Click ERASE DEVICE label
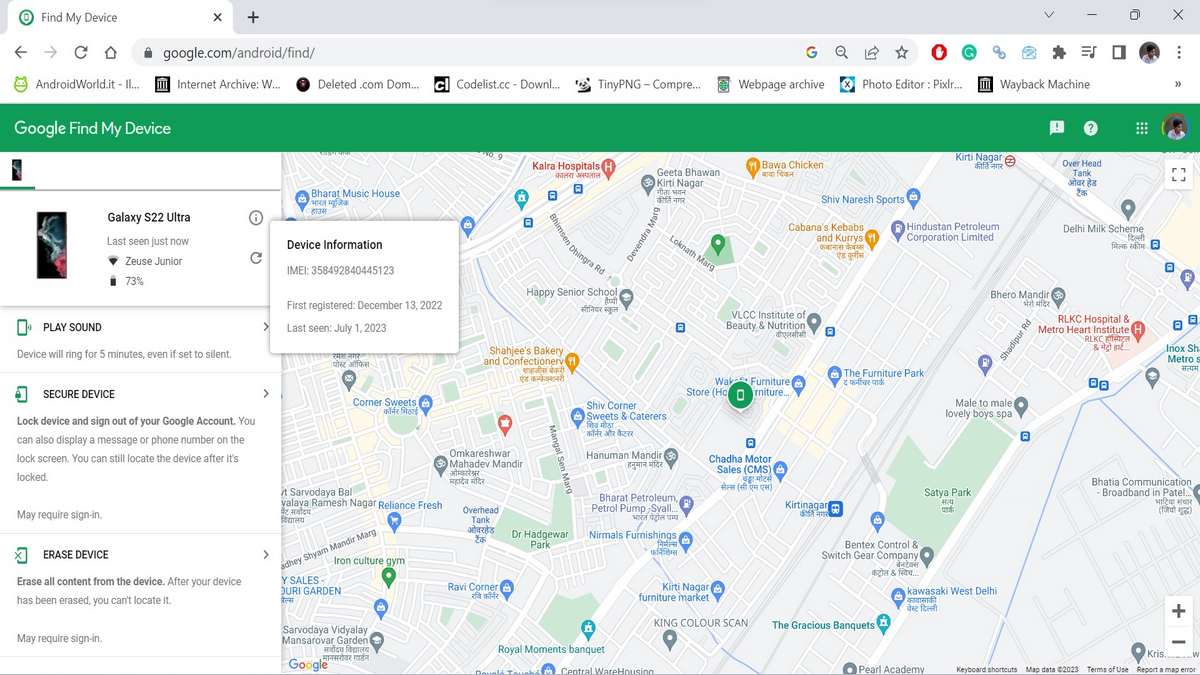Image resolution: width=1200 pixels, height=675 pixels. [76, 554]
